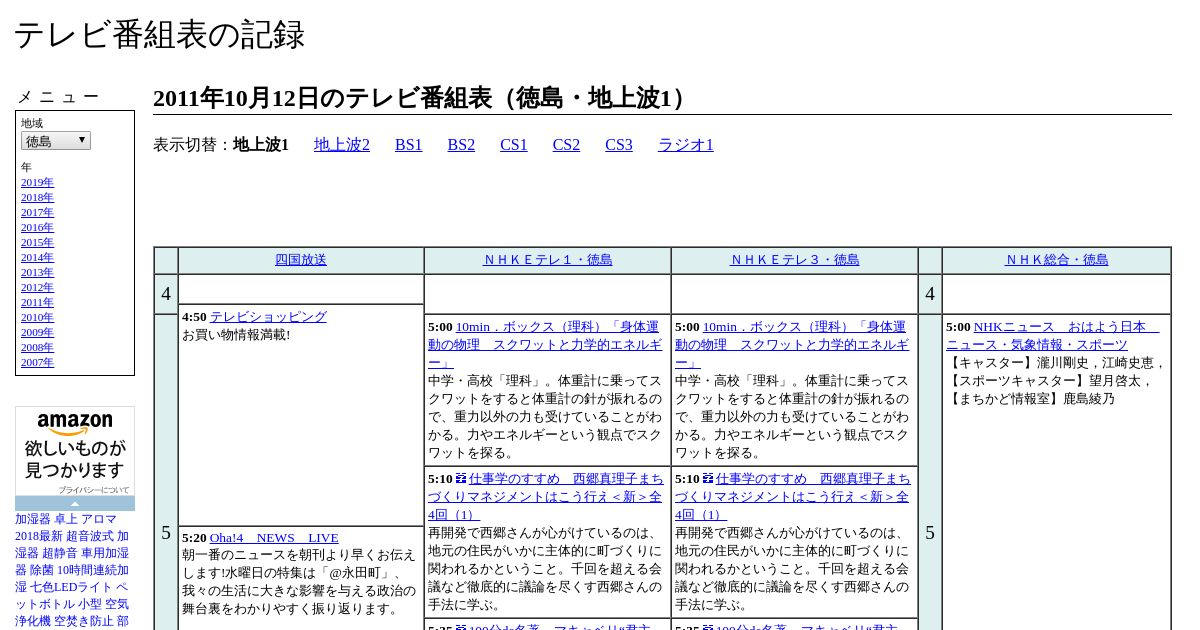Open the 2013年 archive link
This screenshot has height=630, width=1200.
coord(37,272)
